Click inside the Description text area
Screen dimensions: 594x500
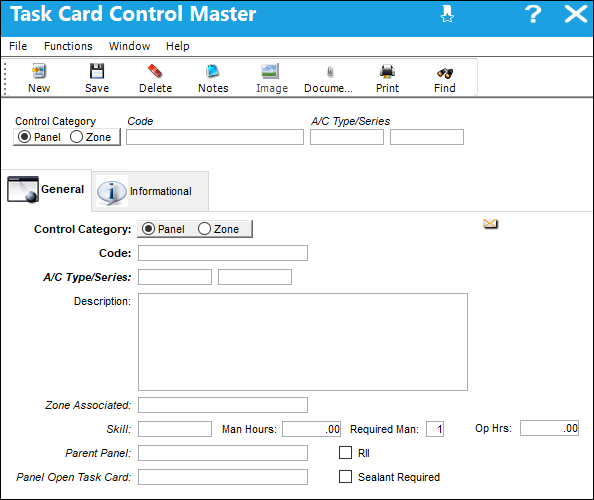point(303,342)
